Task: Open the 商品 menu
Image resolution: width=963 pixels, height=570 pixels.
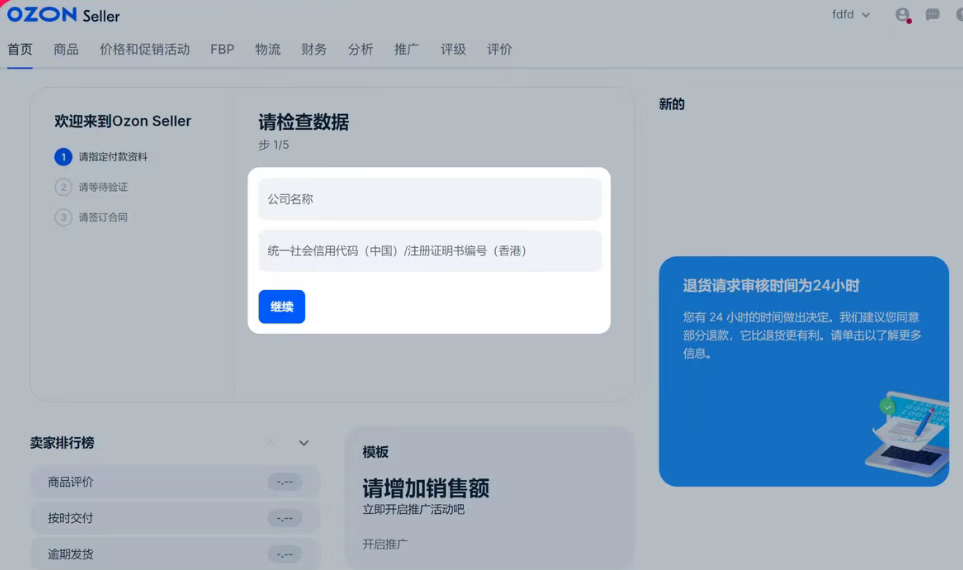Action: coord(66,50)
